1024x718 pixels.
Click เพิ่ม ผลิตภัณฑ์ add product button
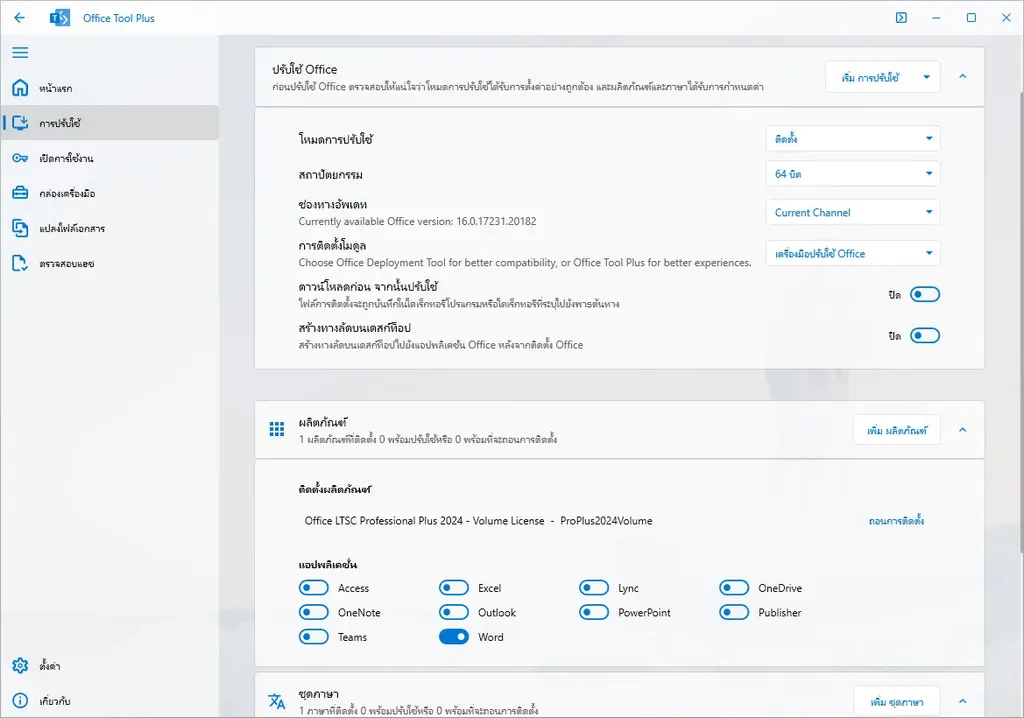(897, 430)
